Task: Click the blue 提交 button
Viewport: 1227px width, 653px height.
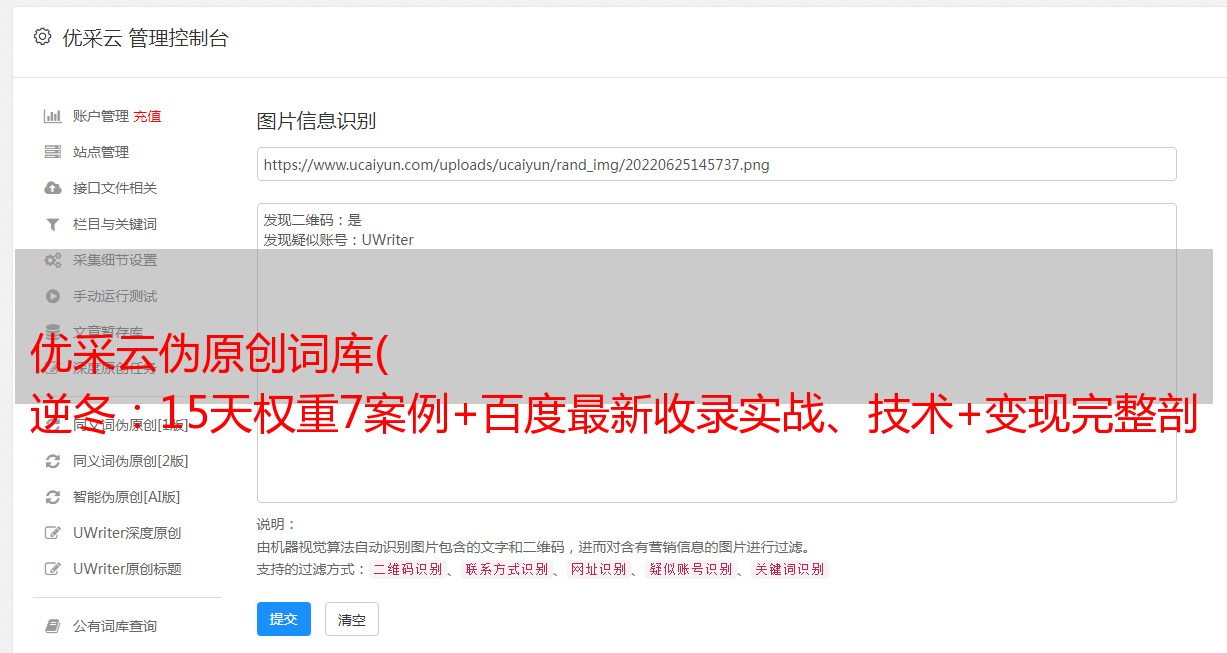Action: 284,619
